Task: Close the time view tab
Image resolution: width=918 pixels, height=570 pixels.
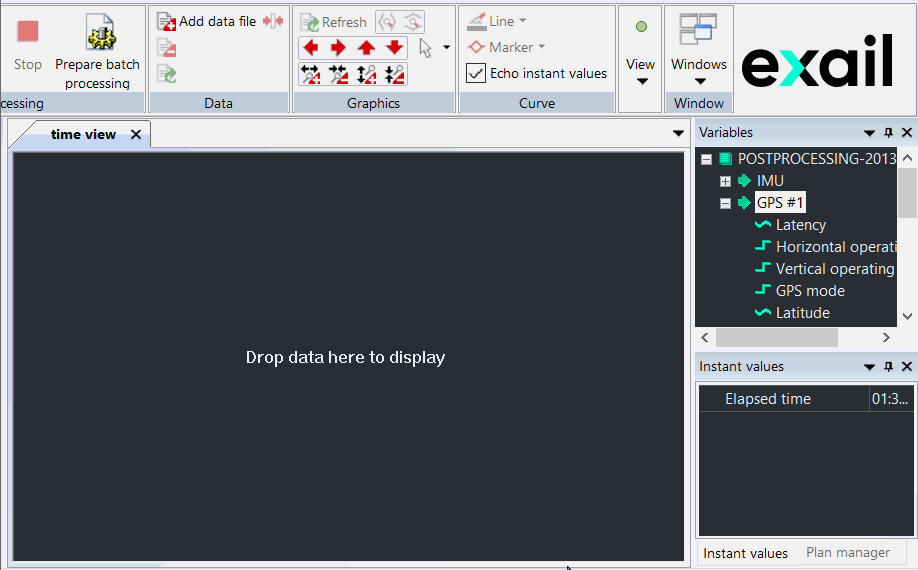Action: pos(136,134)
